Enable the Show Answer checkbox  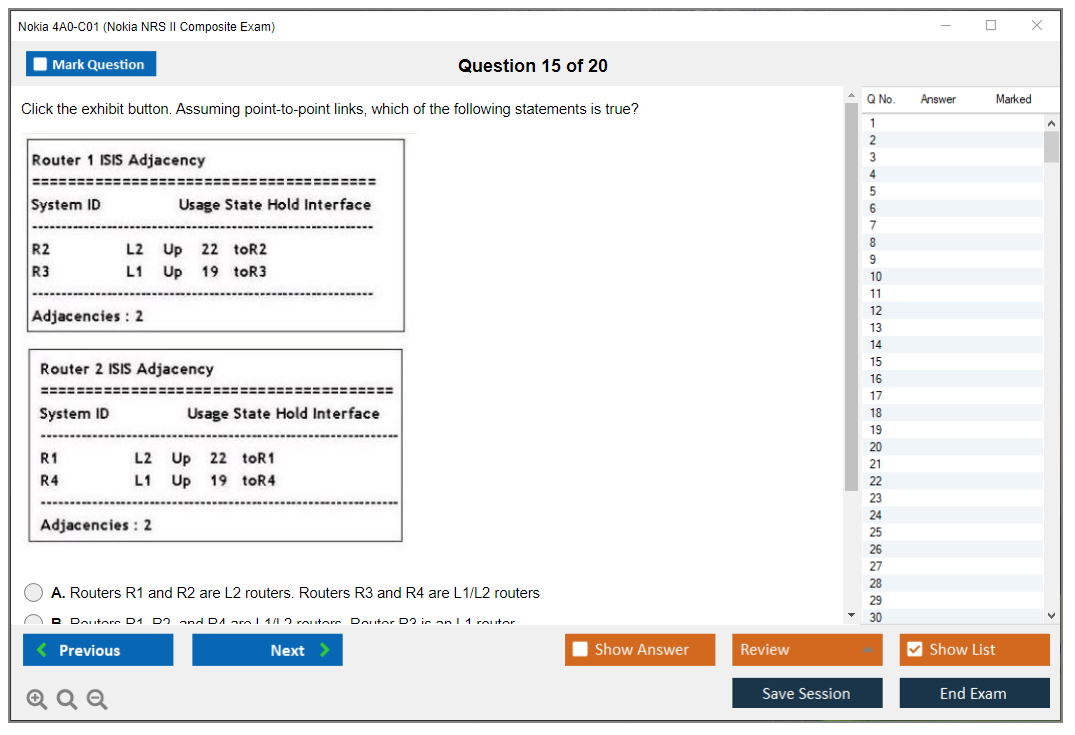(580, 650)
